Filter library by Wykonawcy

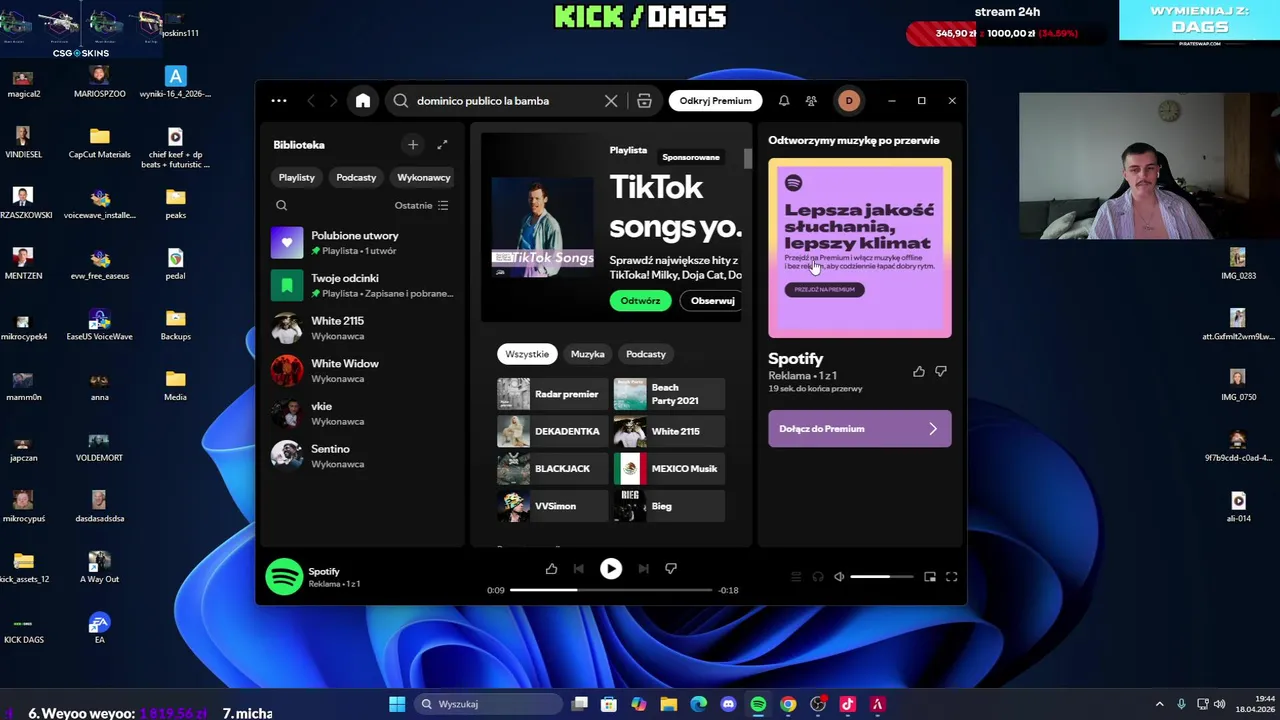[424, 178]
